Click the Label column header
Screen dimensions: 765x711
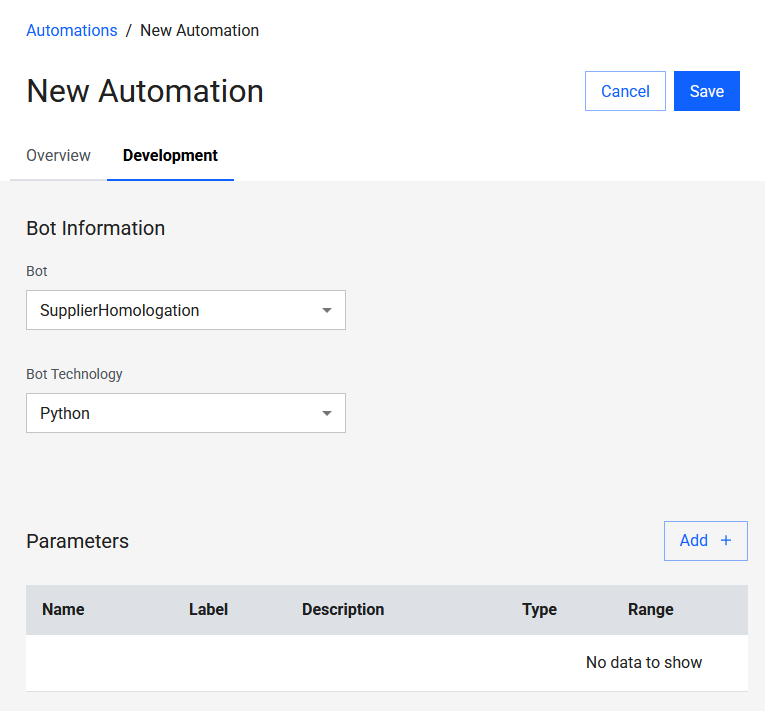coord(208,609)
